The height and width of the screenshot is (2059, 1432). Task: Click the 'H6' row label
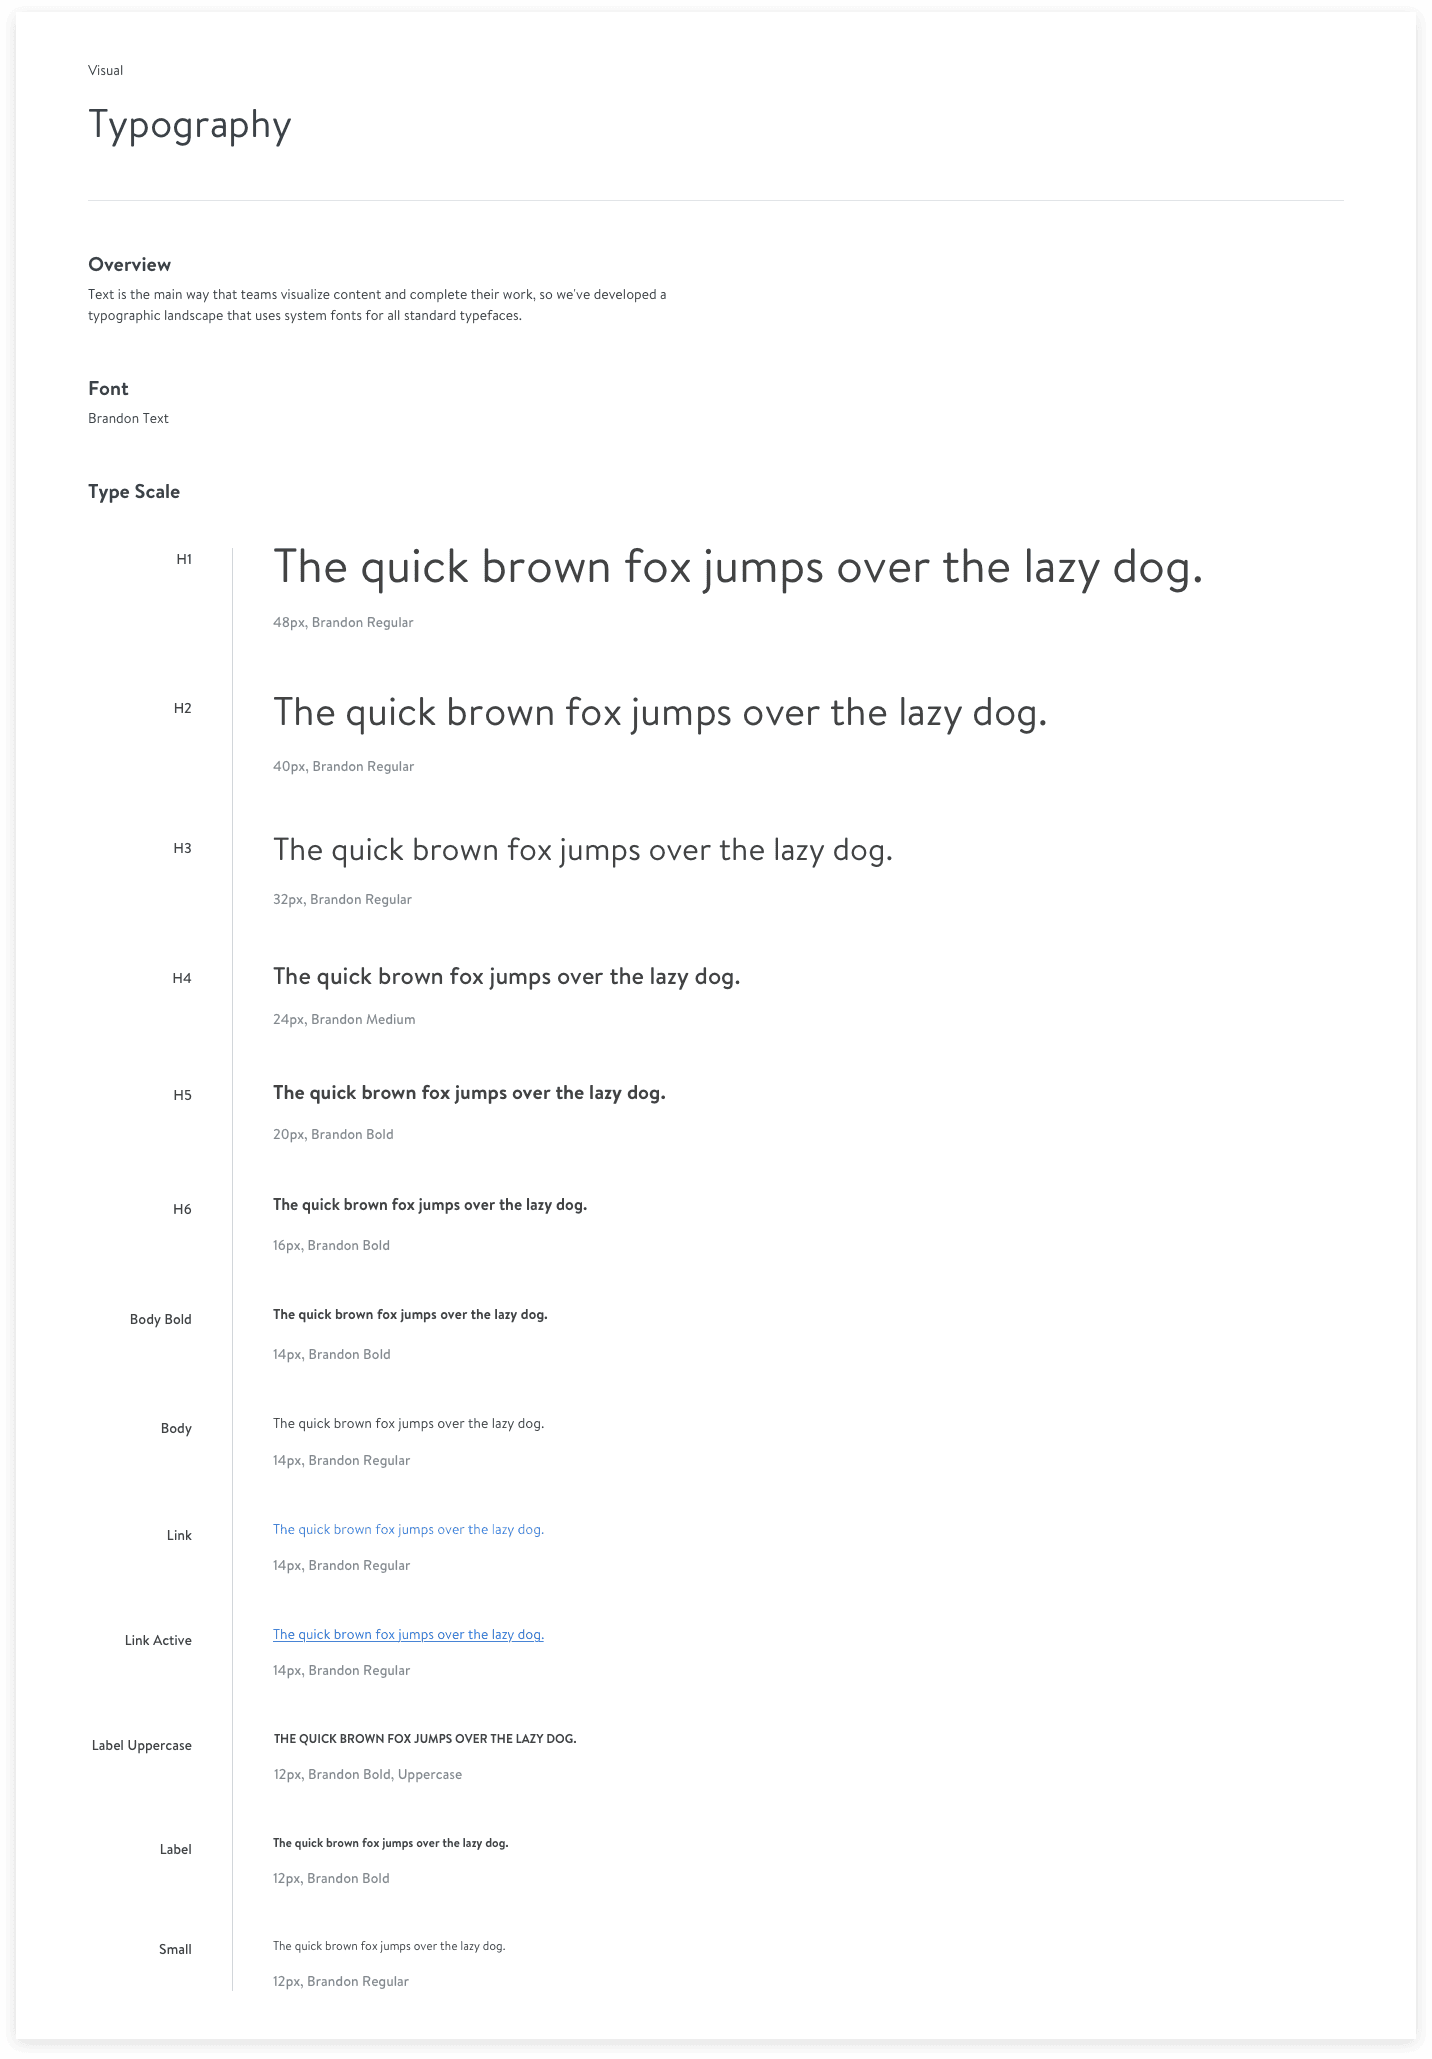[x=182, y=1209]
